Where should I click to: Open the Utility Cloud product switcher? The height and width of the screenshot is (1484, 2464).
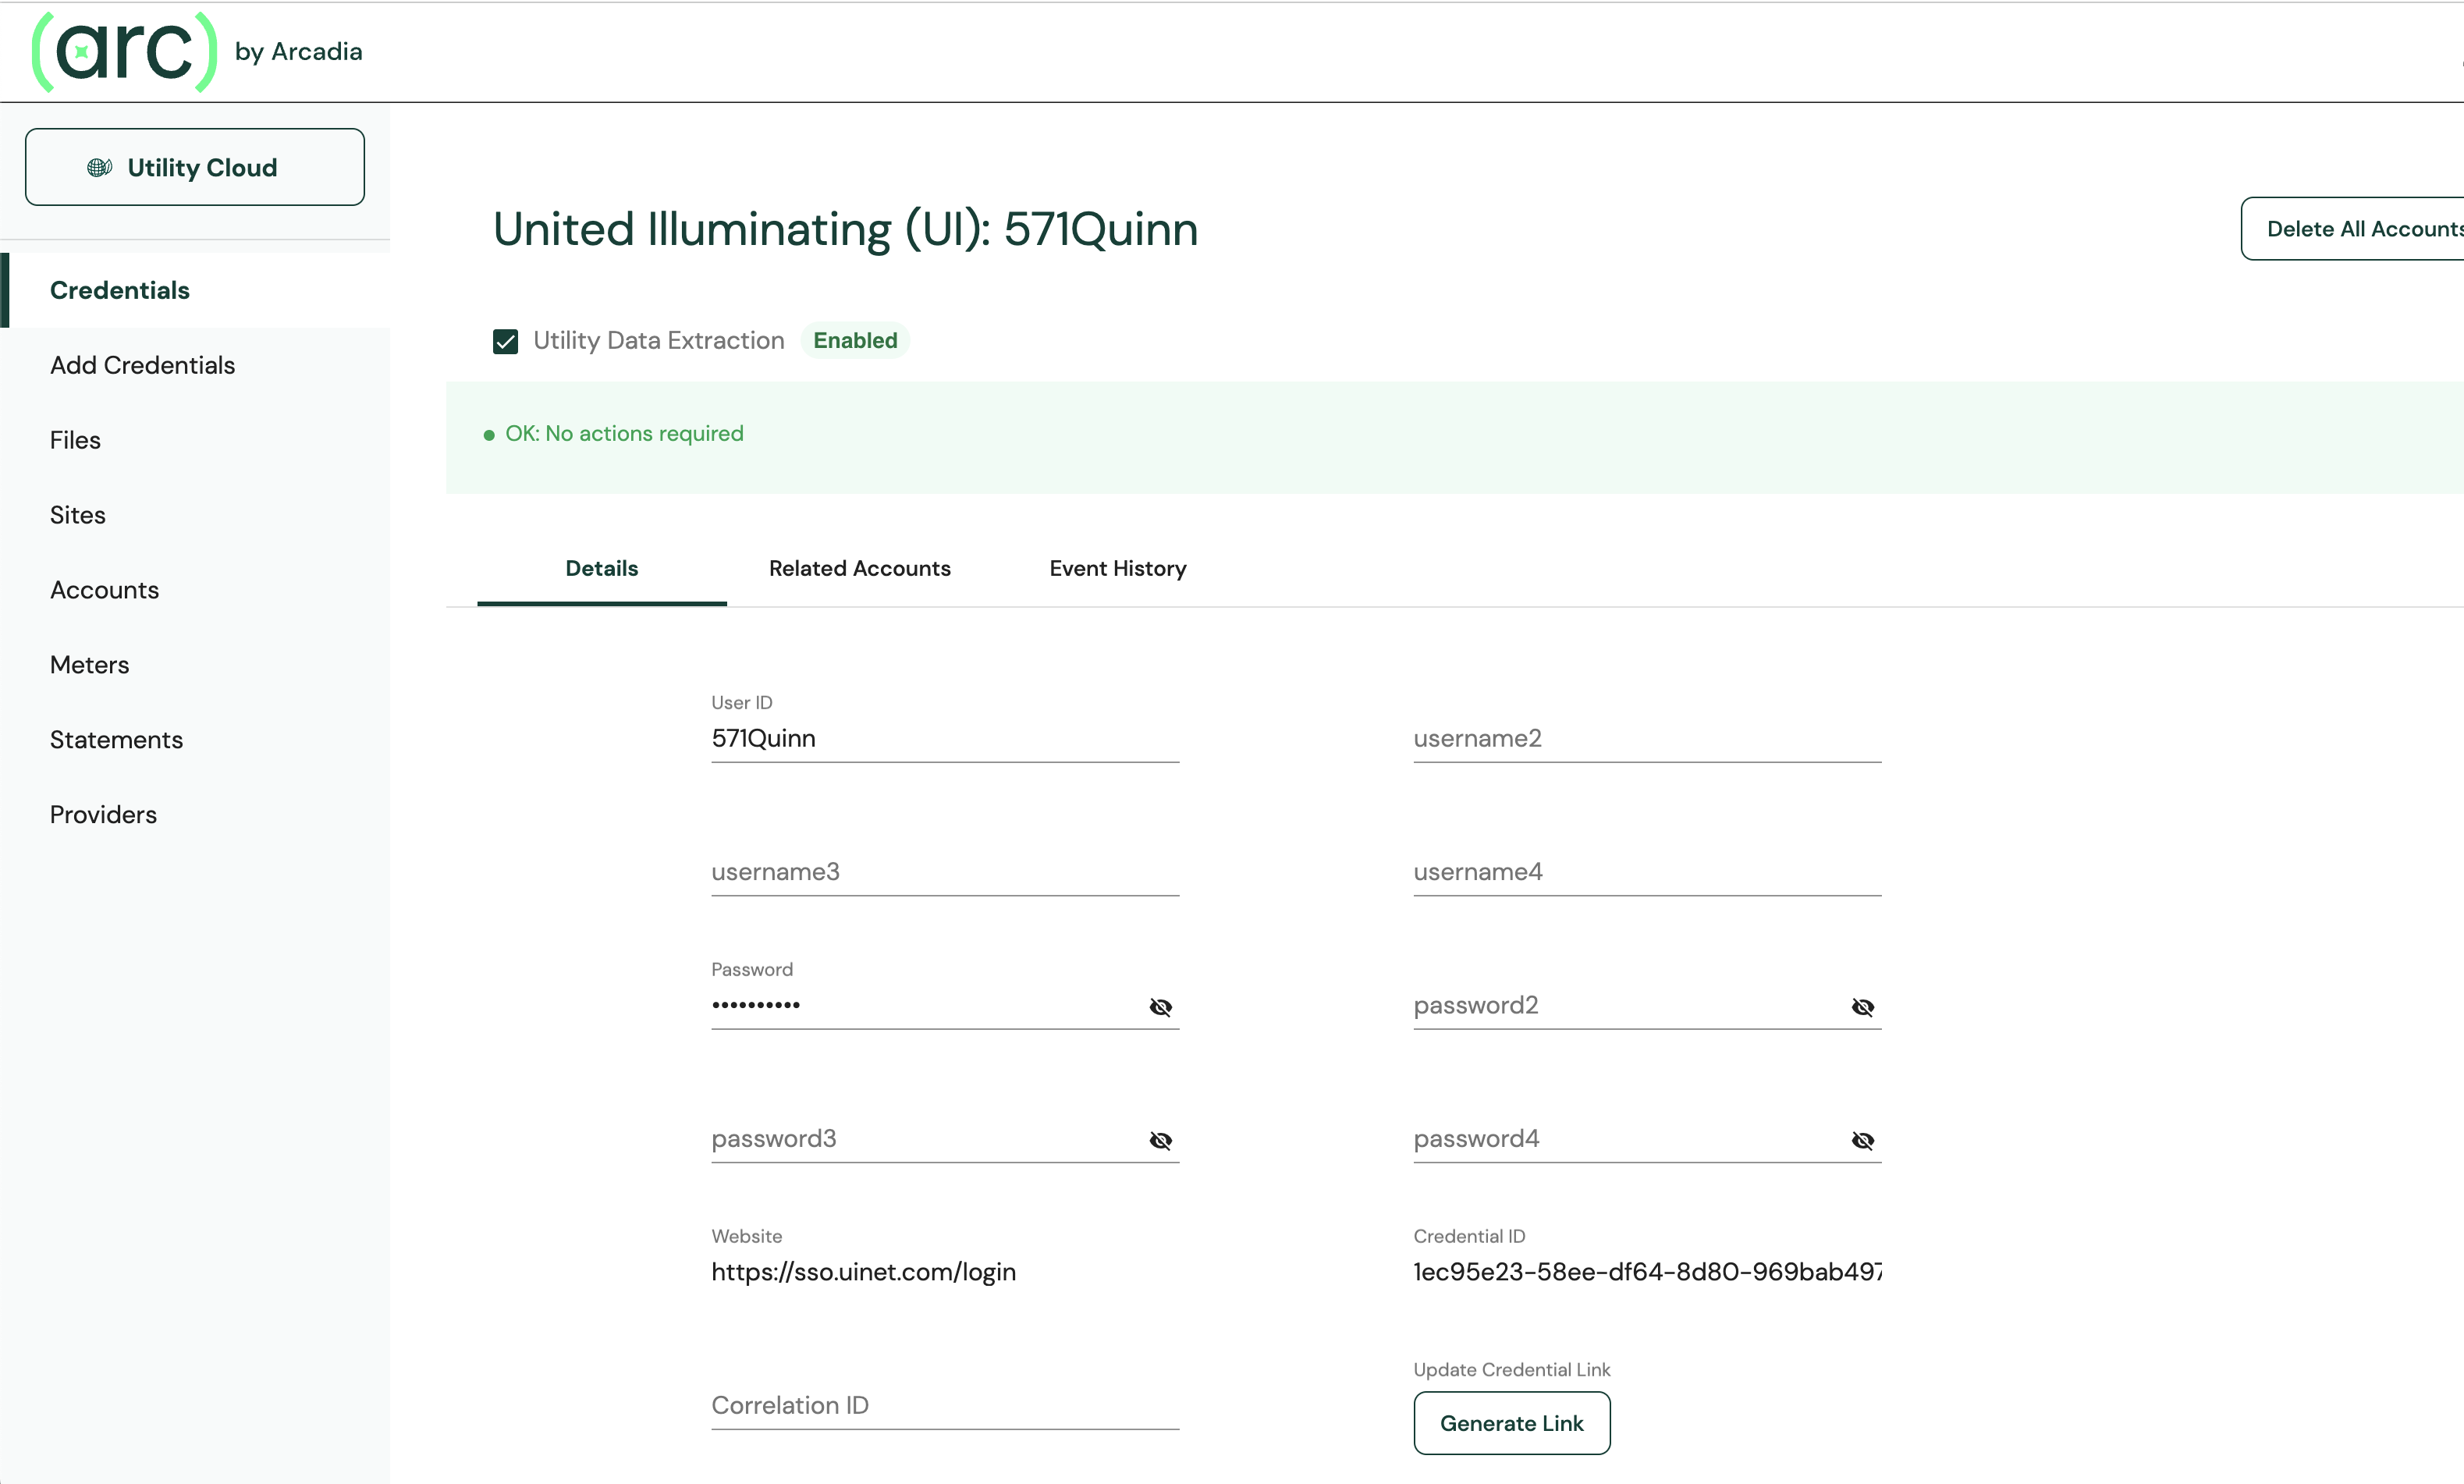[195, 167]
